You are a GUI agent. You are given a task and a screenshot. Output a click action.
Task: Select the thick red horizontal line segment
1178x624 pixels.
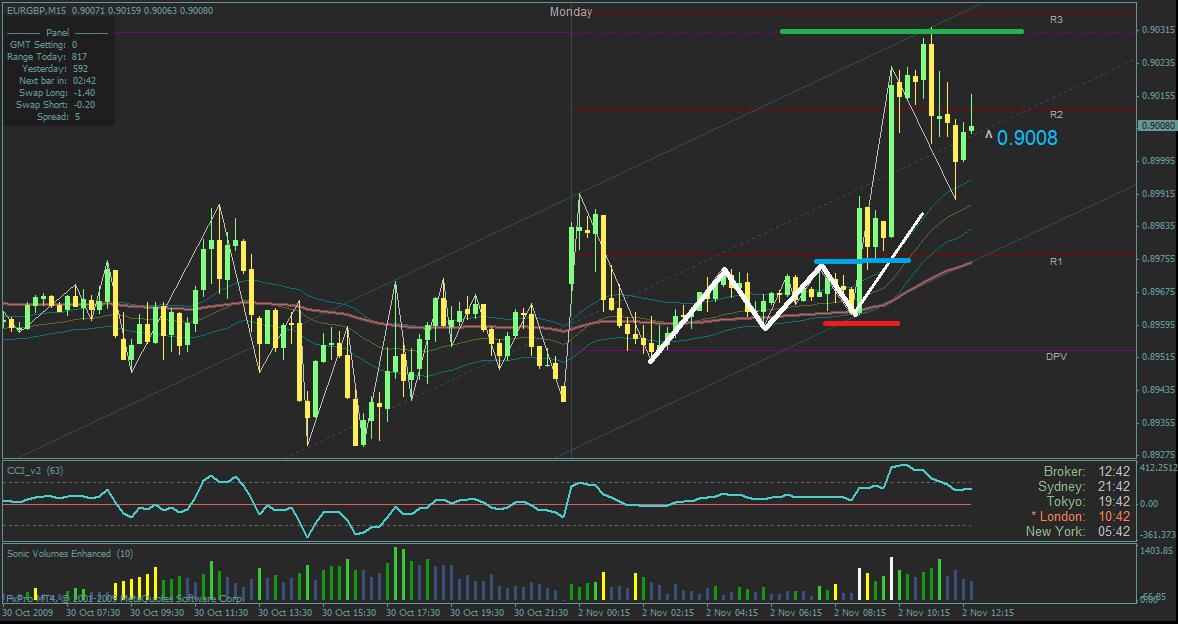point(861,324)
